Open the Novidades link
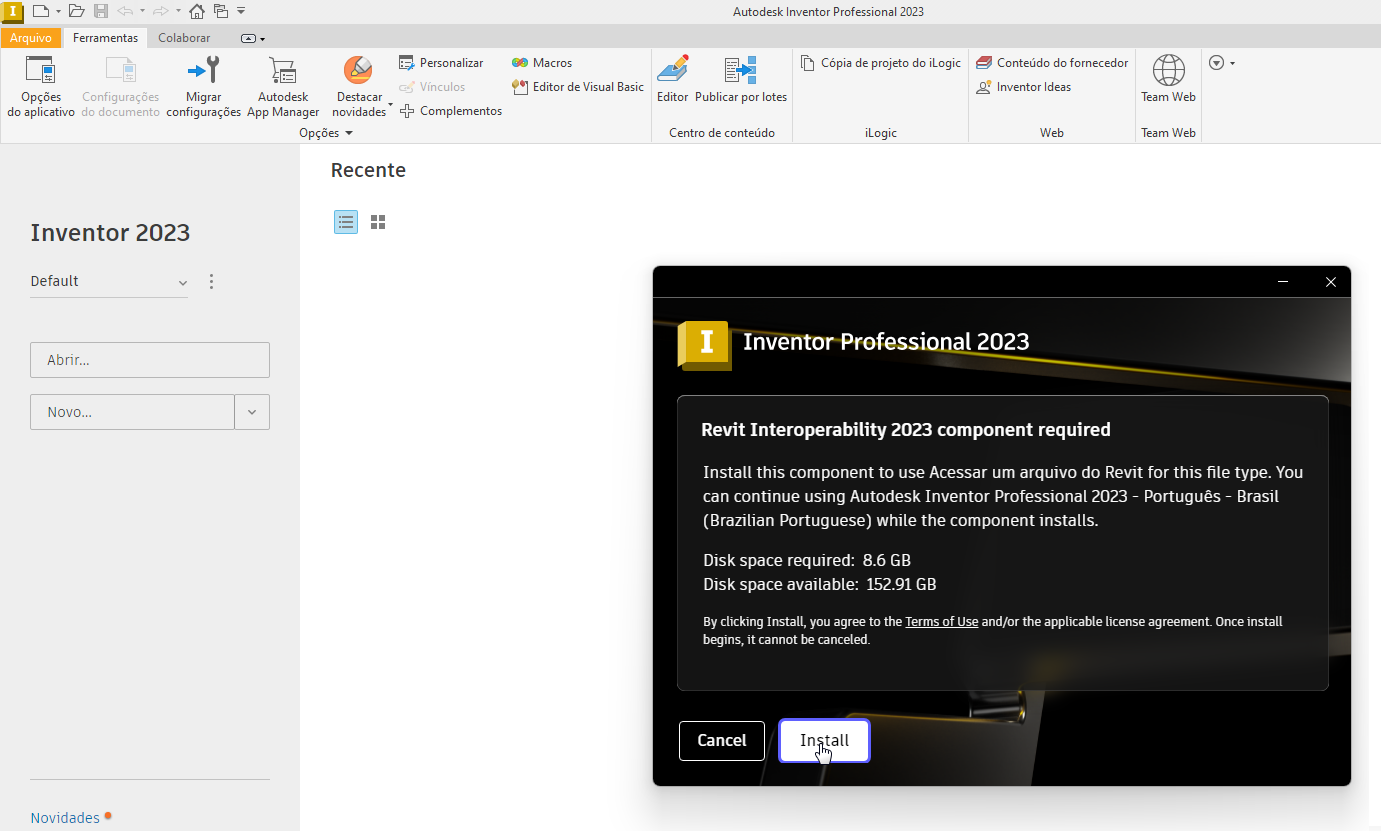 click(x=65, y=818)
